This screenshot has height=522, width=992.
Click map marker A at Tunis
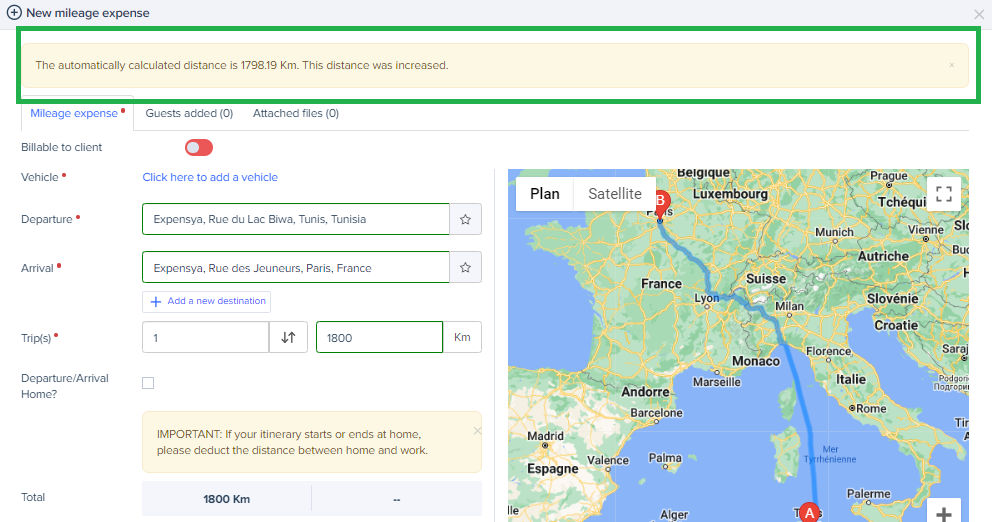coord(808,511)
